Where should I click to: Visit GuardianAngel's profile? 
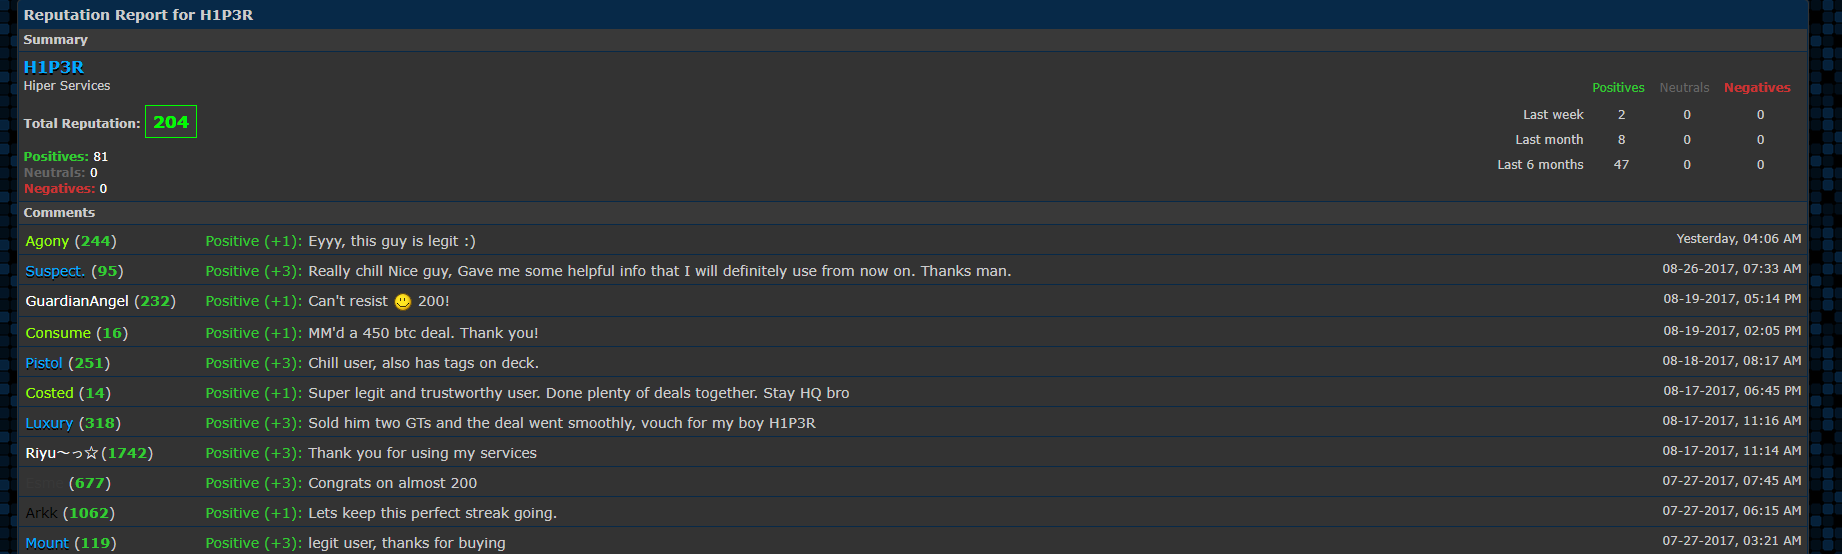(77, 301)
